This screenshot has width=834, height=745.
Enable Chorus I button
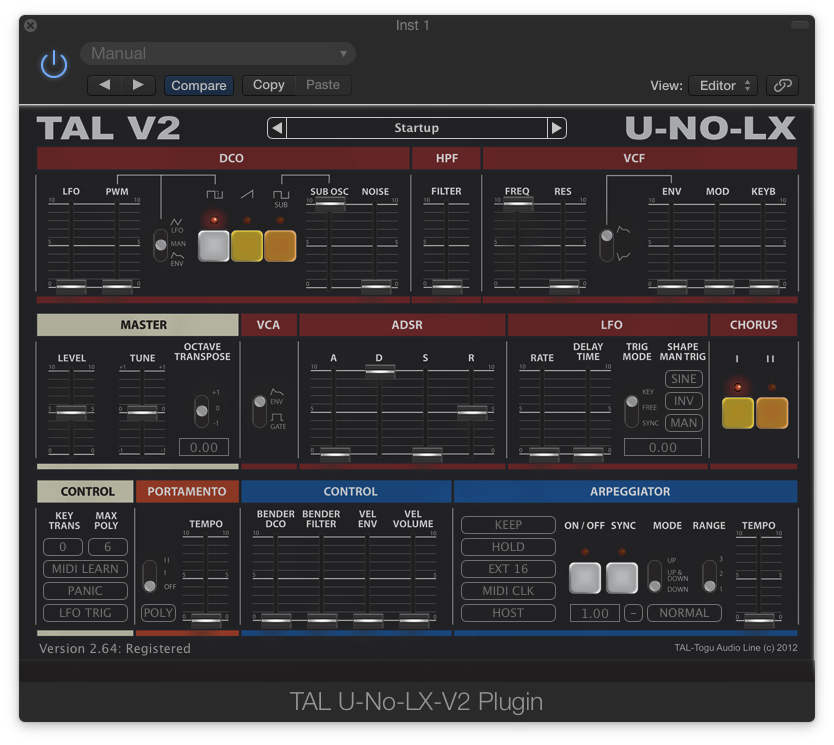(x=738, y=413)
